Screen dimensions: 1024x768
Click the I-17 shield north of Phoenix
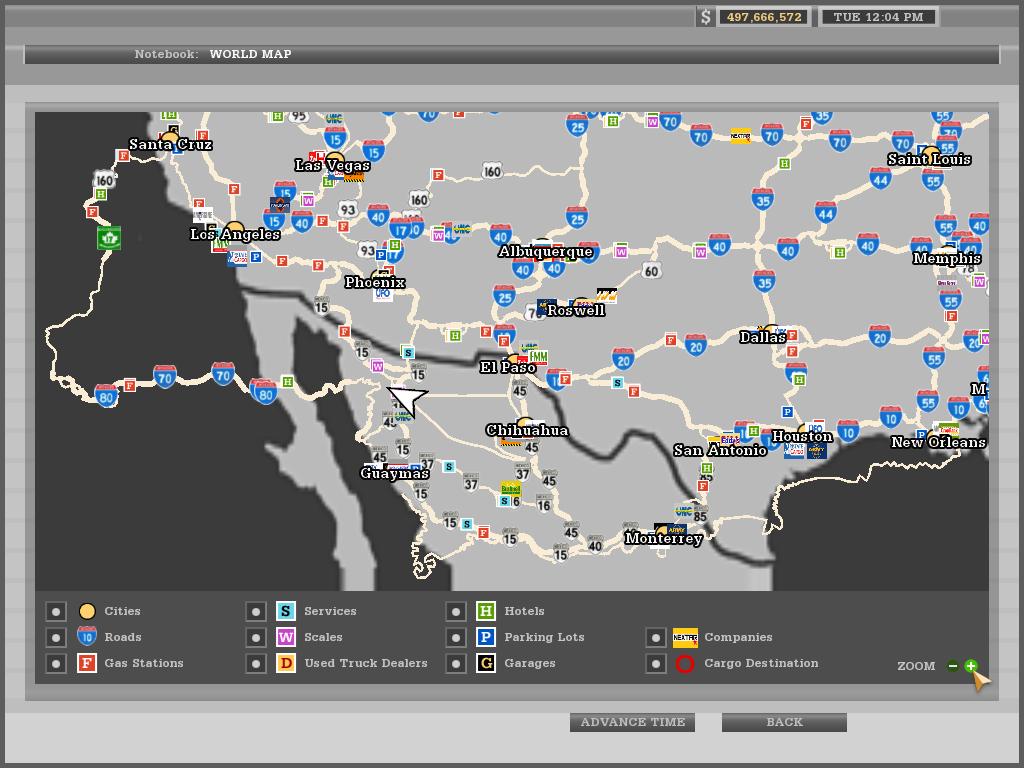click(x=400, y=229)
